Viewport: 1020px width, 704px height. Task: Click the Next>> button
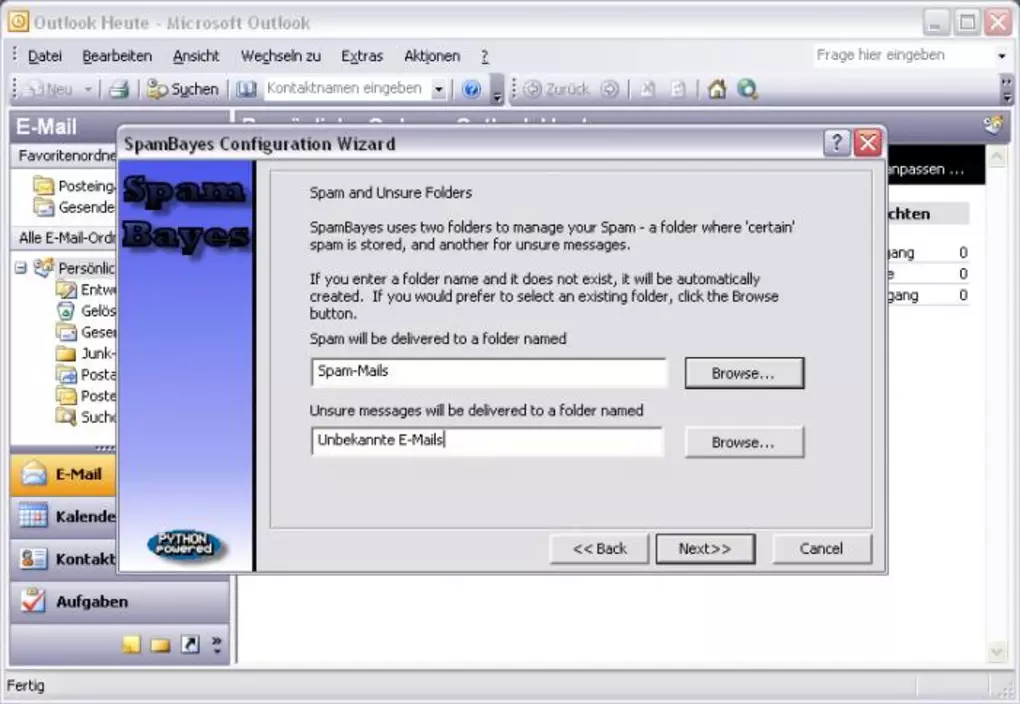pos(704,548)
